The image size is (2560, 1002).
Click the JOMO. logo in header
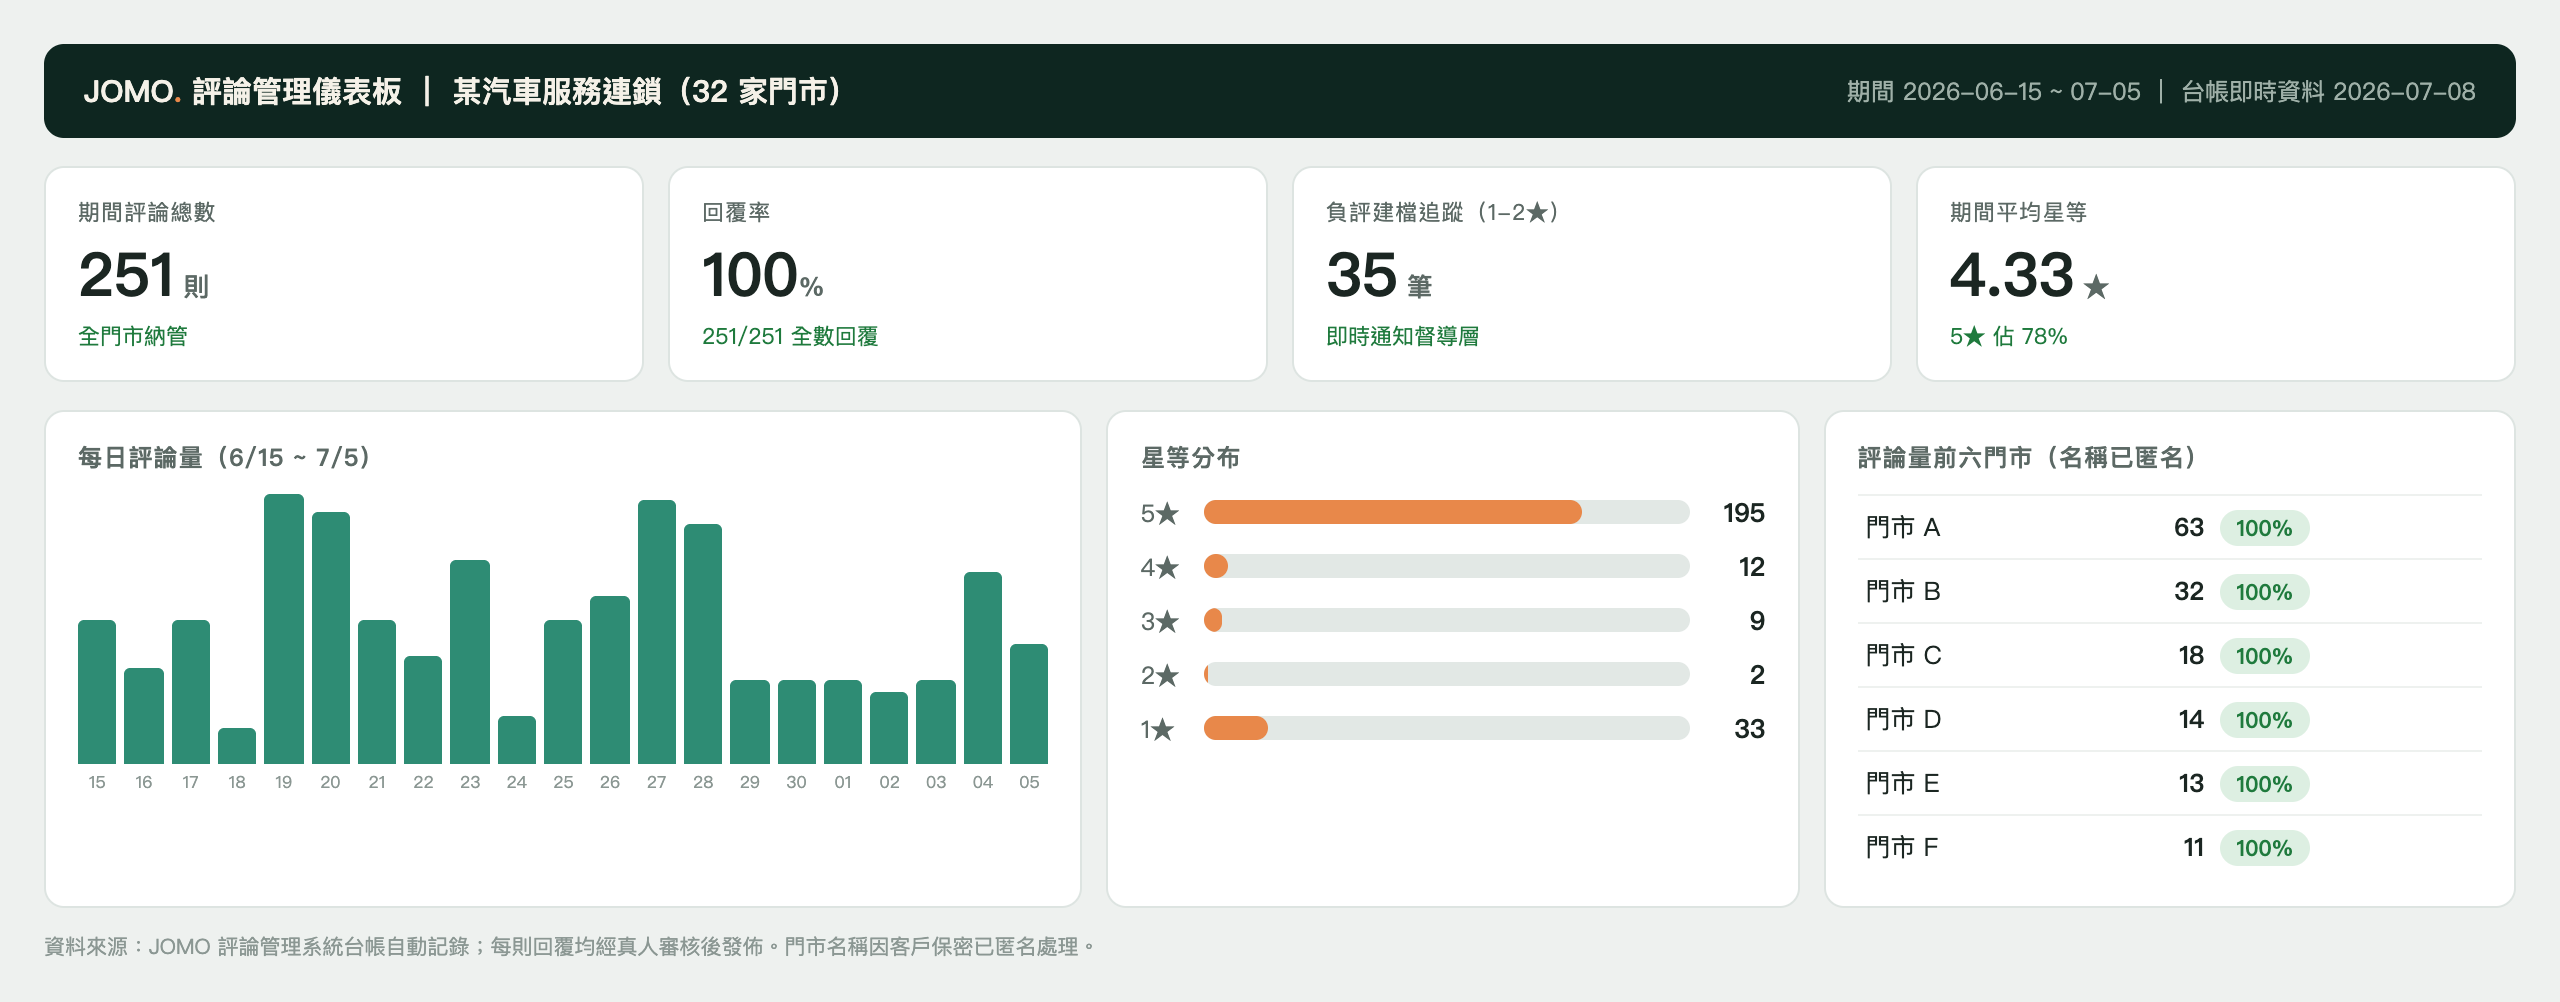pyautogui.click(x=132, y=91)
